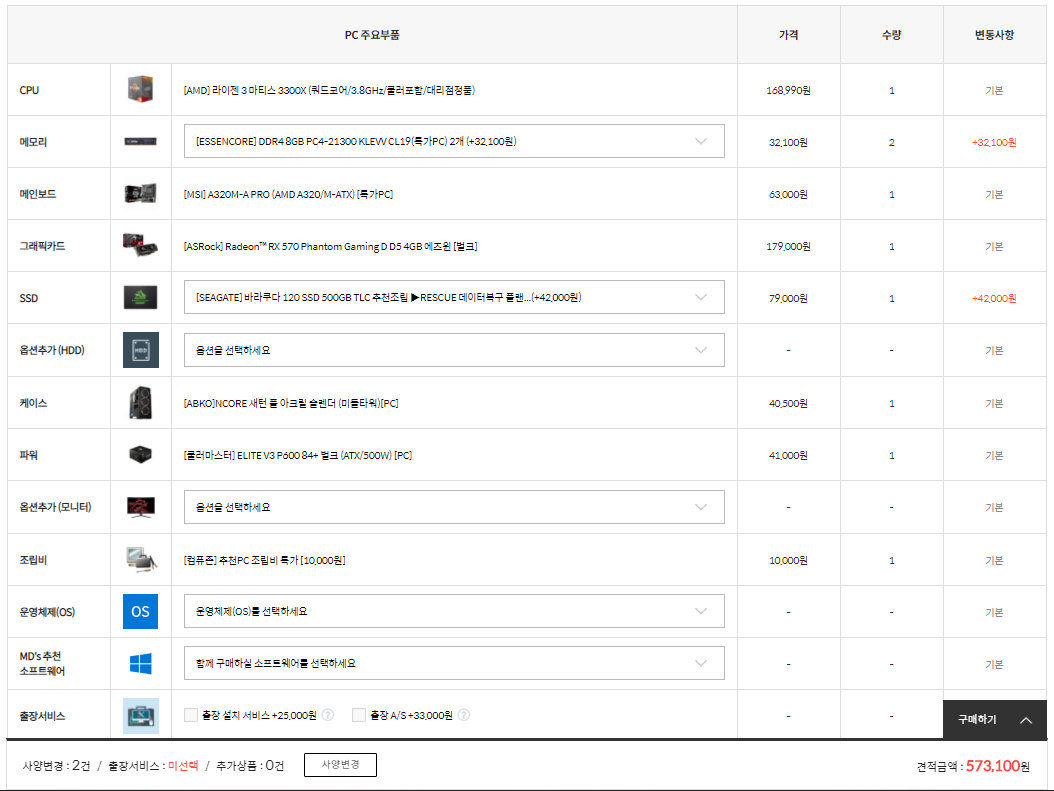Click the blue OS icon
This screenshot has height=791, width=1054.
click(140, 611)
